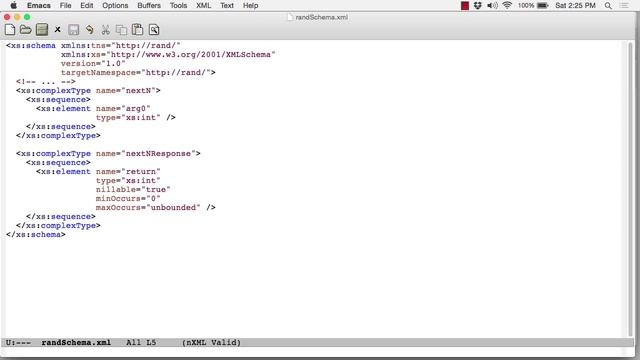The width and height of the screenshot is (640, 360).
Task: Open the Apple menu
Action: tap(13, 5)
